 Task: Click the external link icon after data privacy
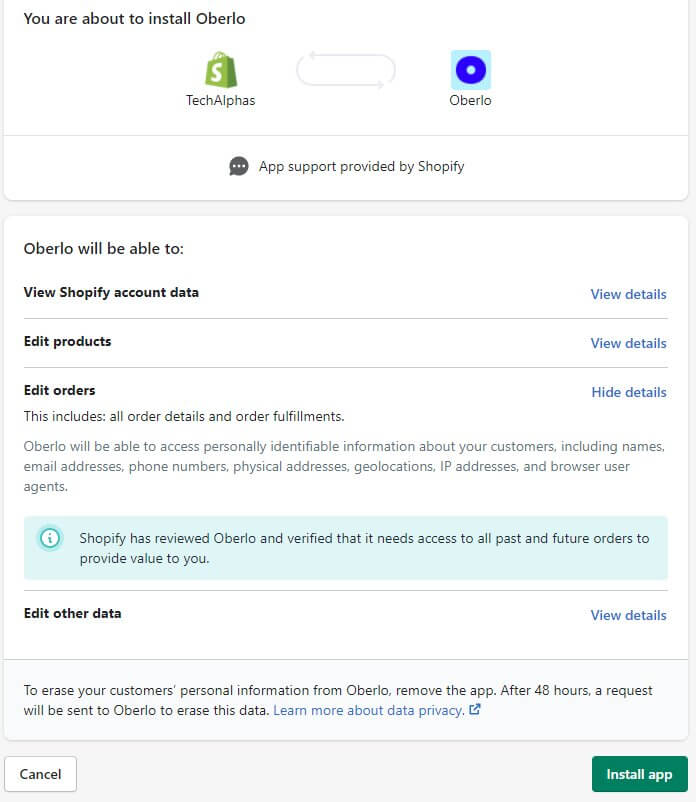pyautogui.click(x=474, y=709)
